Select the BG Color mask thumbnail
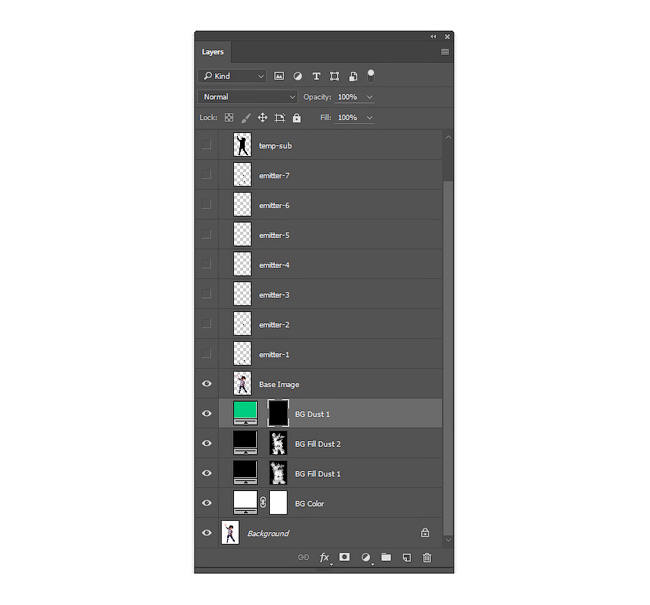Viewport: 650px width, 605px height. click(278, 503)
